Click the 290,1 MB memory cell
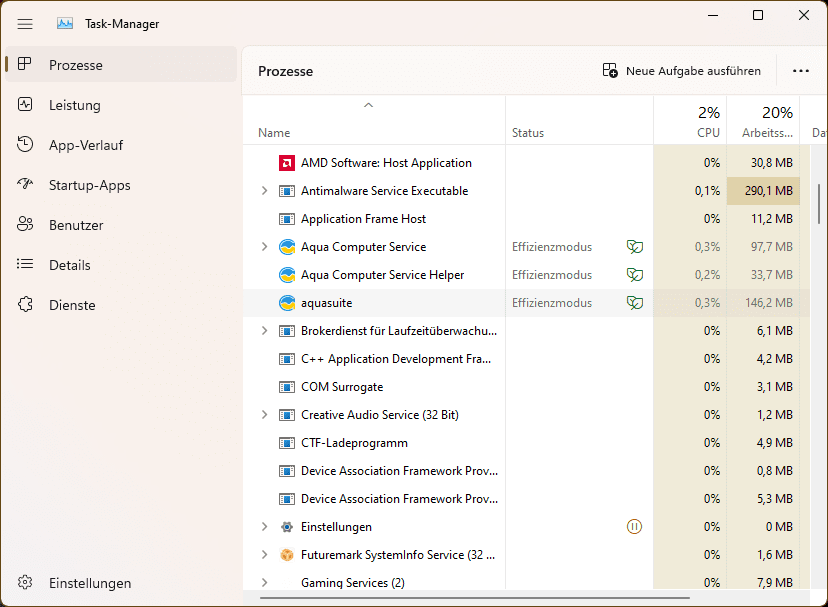 [763, 191]
